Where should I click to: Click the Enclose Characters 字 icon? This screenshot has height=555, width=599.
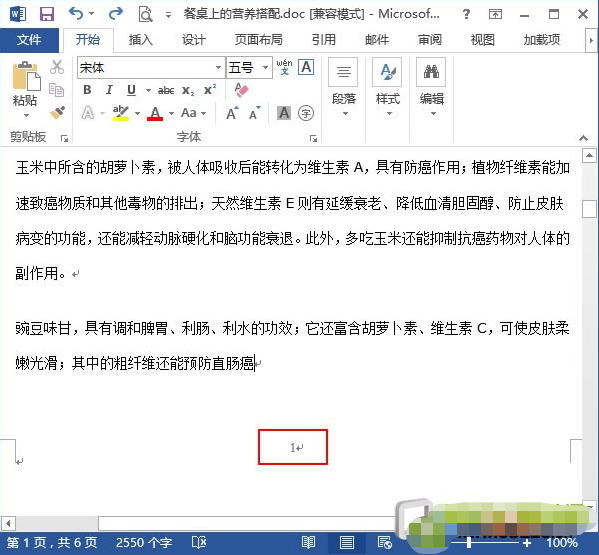[306, 113]
